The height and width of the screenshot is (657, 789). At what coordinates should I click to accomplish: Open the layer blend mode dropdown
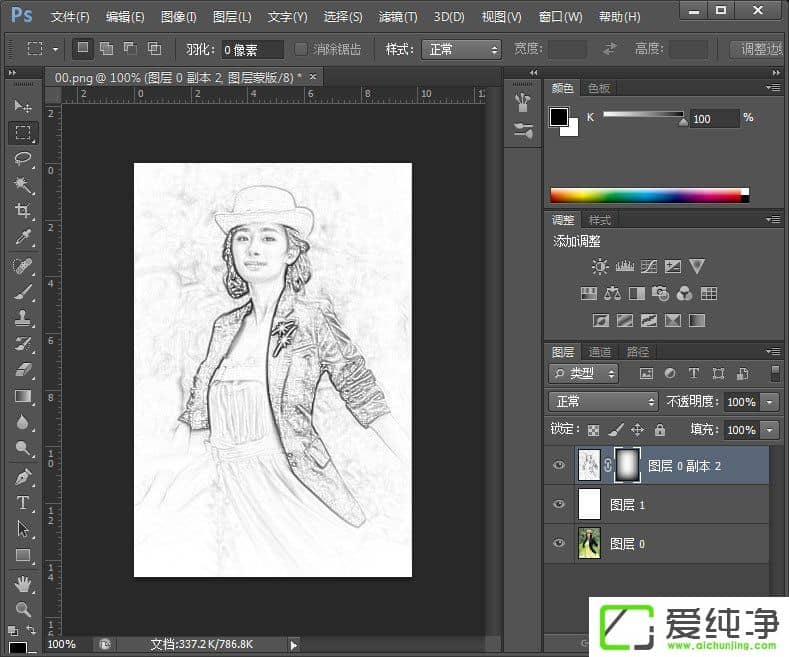point(602,401)
